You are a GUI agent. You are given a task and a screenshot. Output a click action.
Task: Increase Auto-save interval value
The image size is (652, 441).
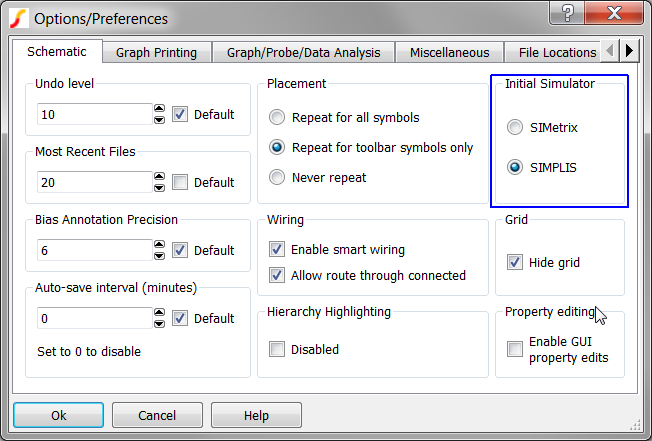point(159,313)
